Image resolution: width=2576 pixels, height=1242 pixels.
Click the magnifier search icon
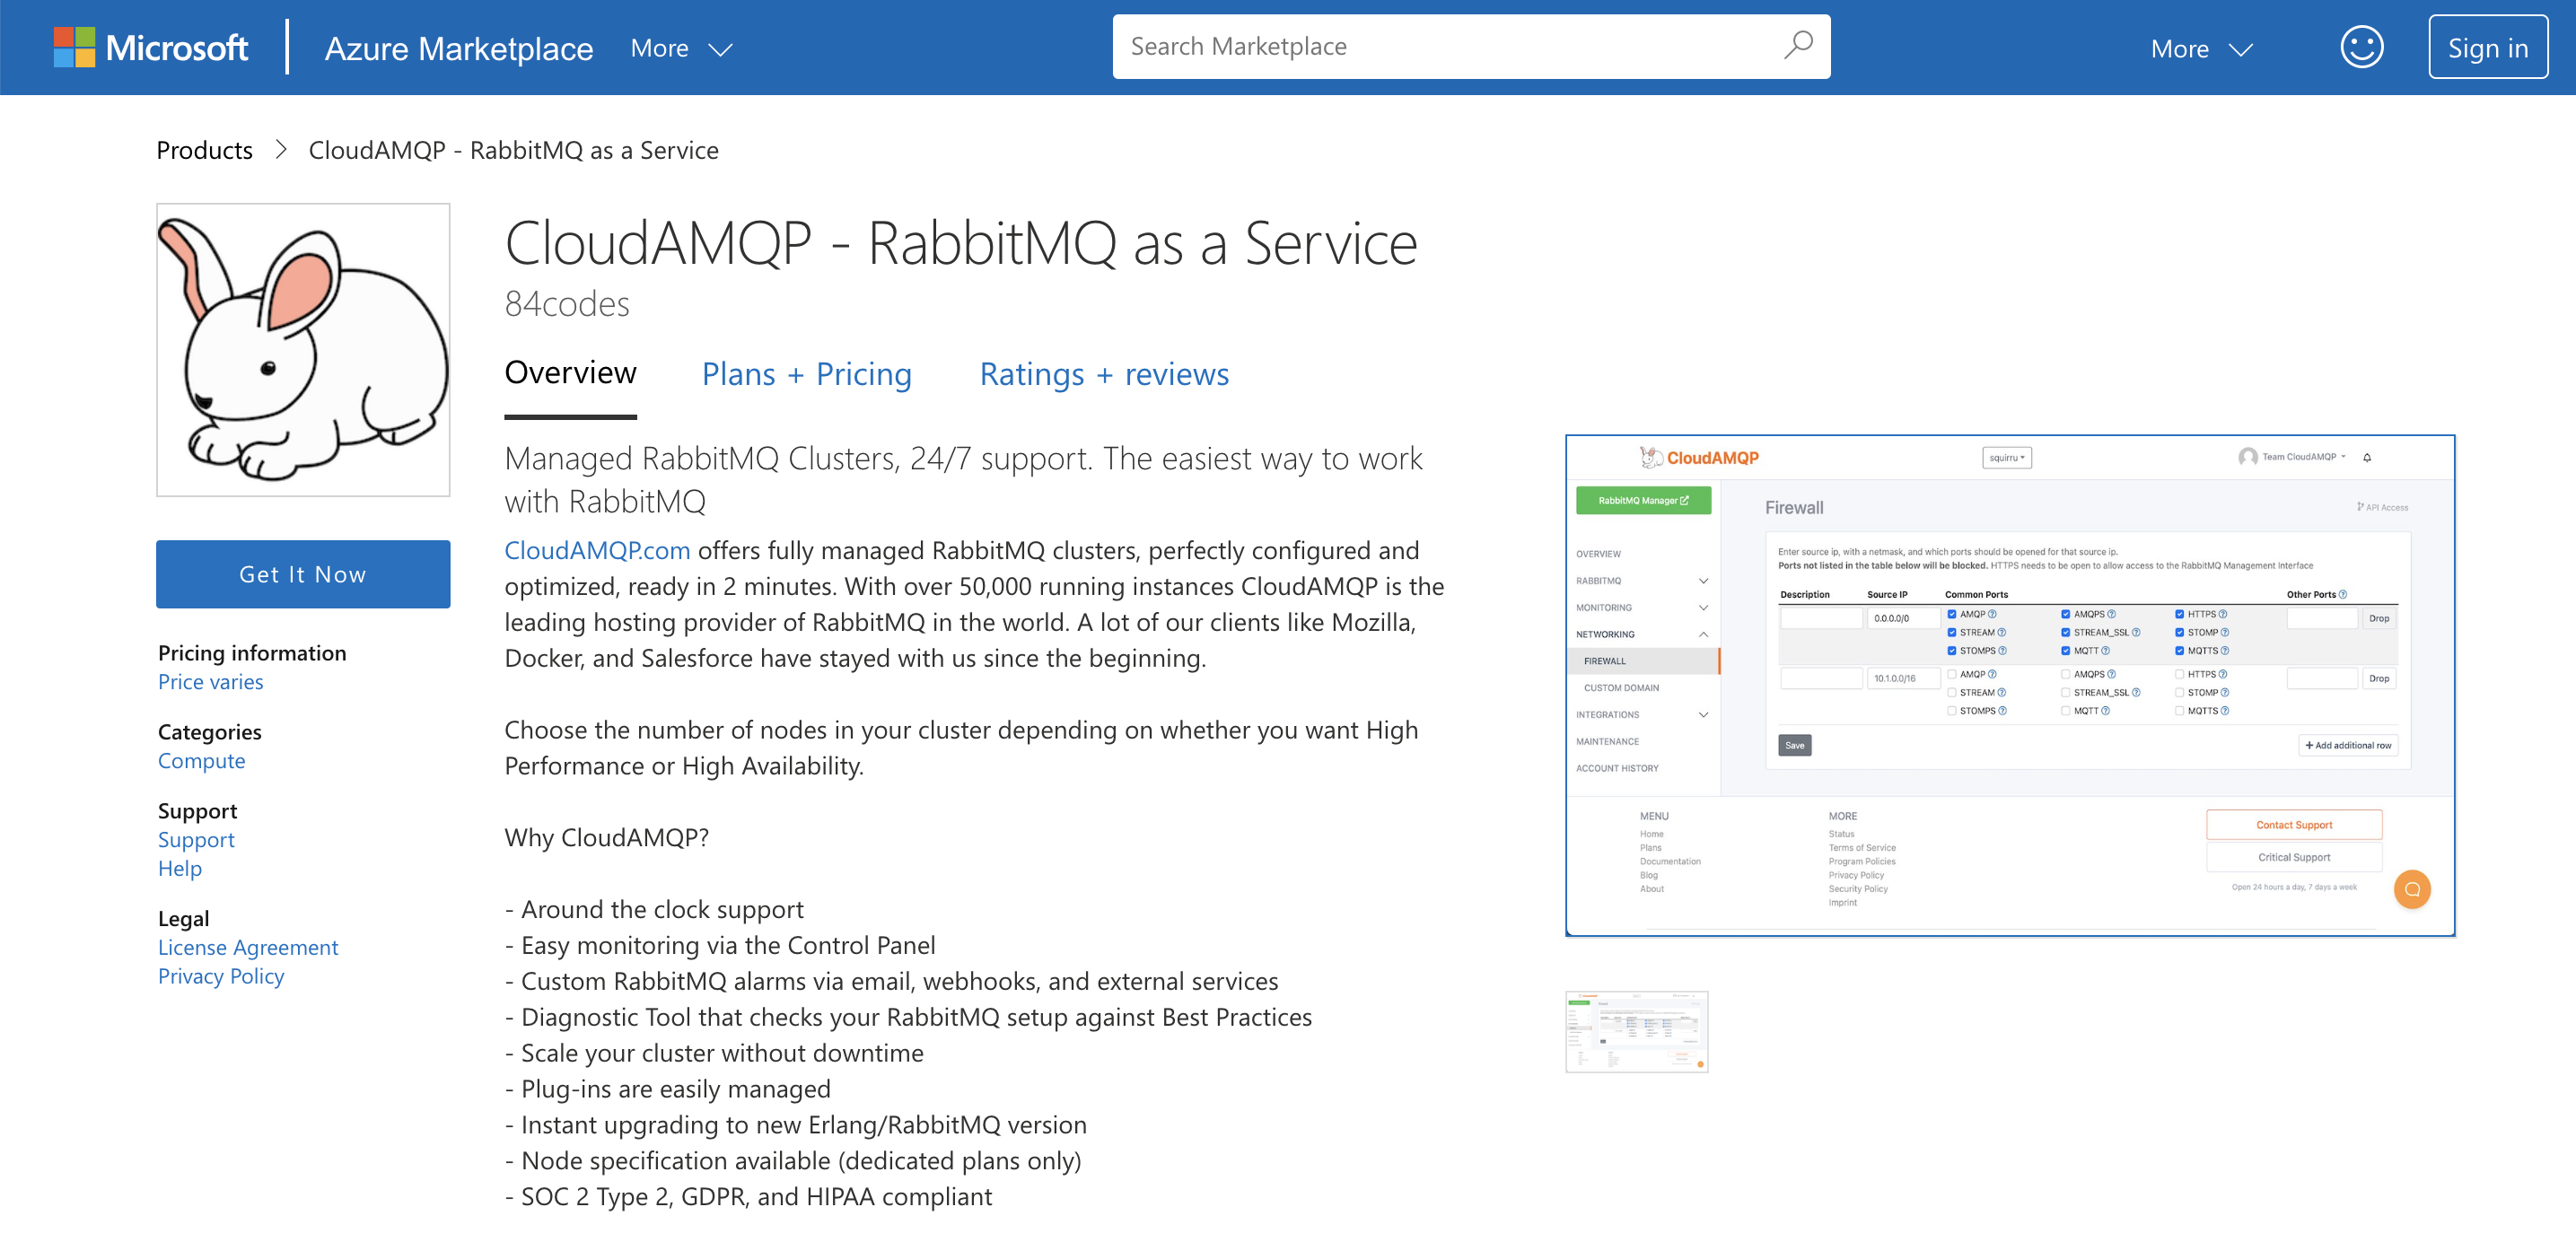coord(1798,46)
